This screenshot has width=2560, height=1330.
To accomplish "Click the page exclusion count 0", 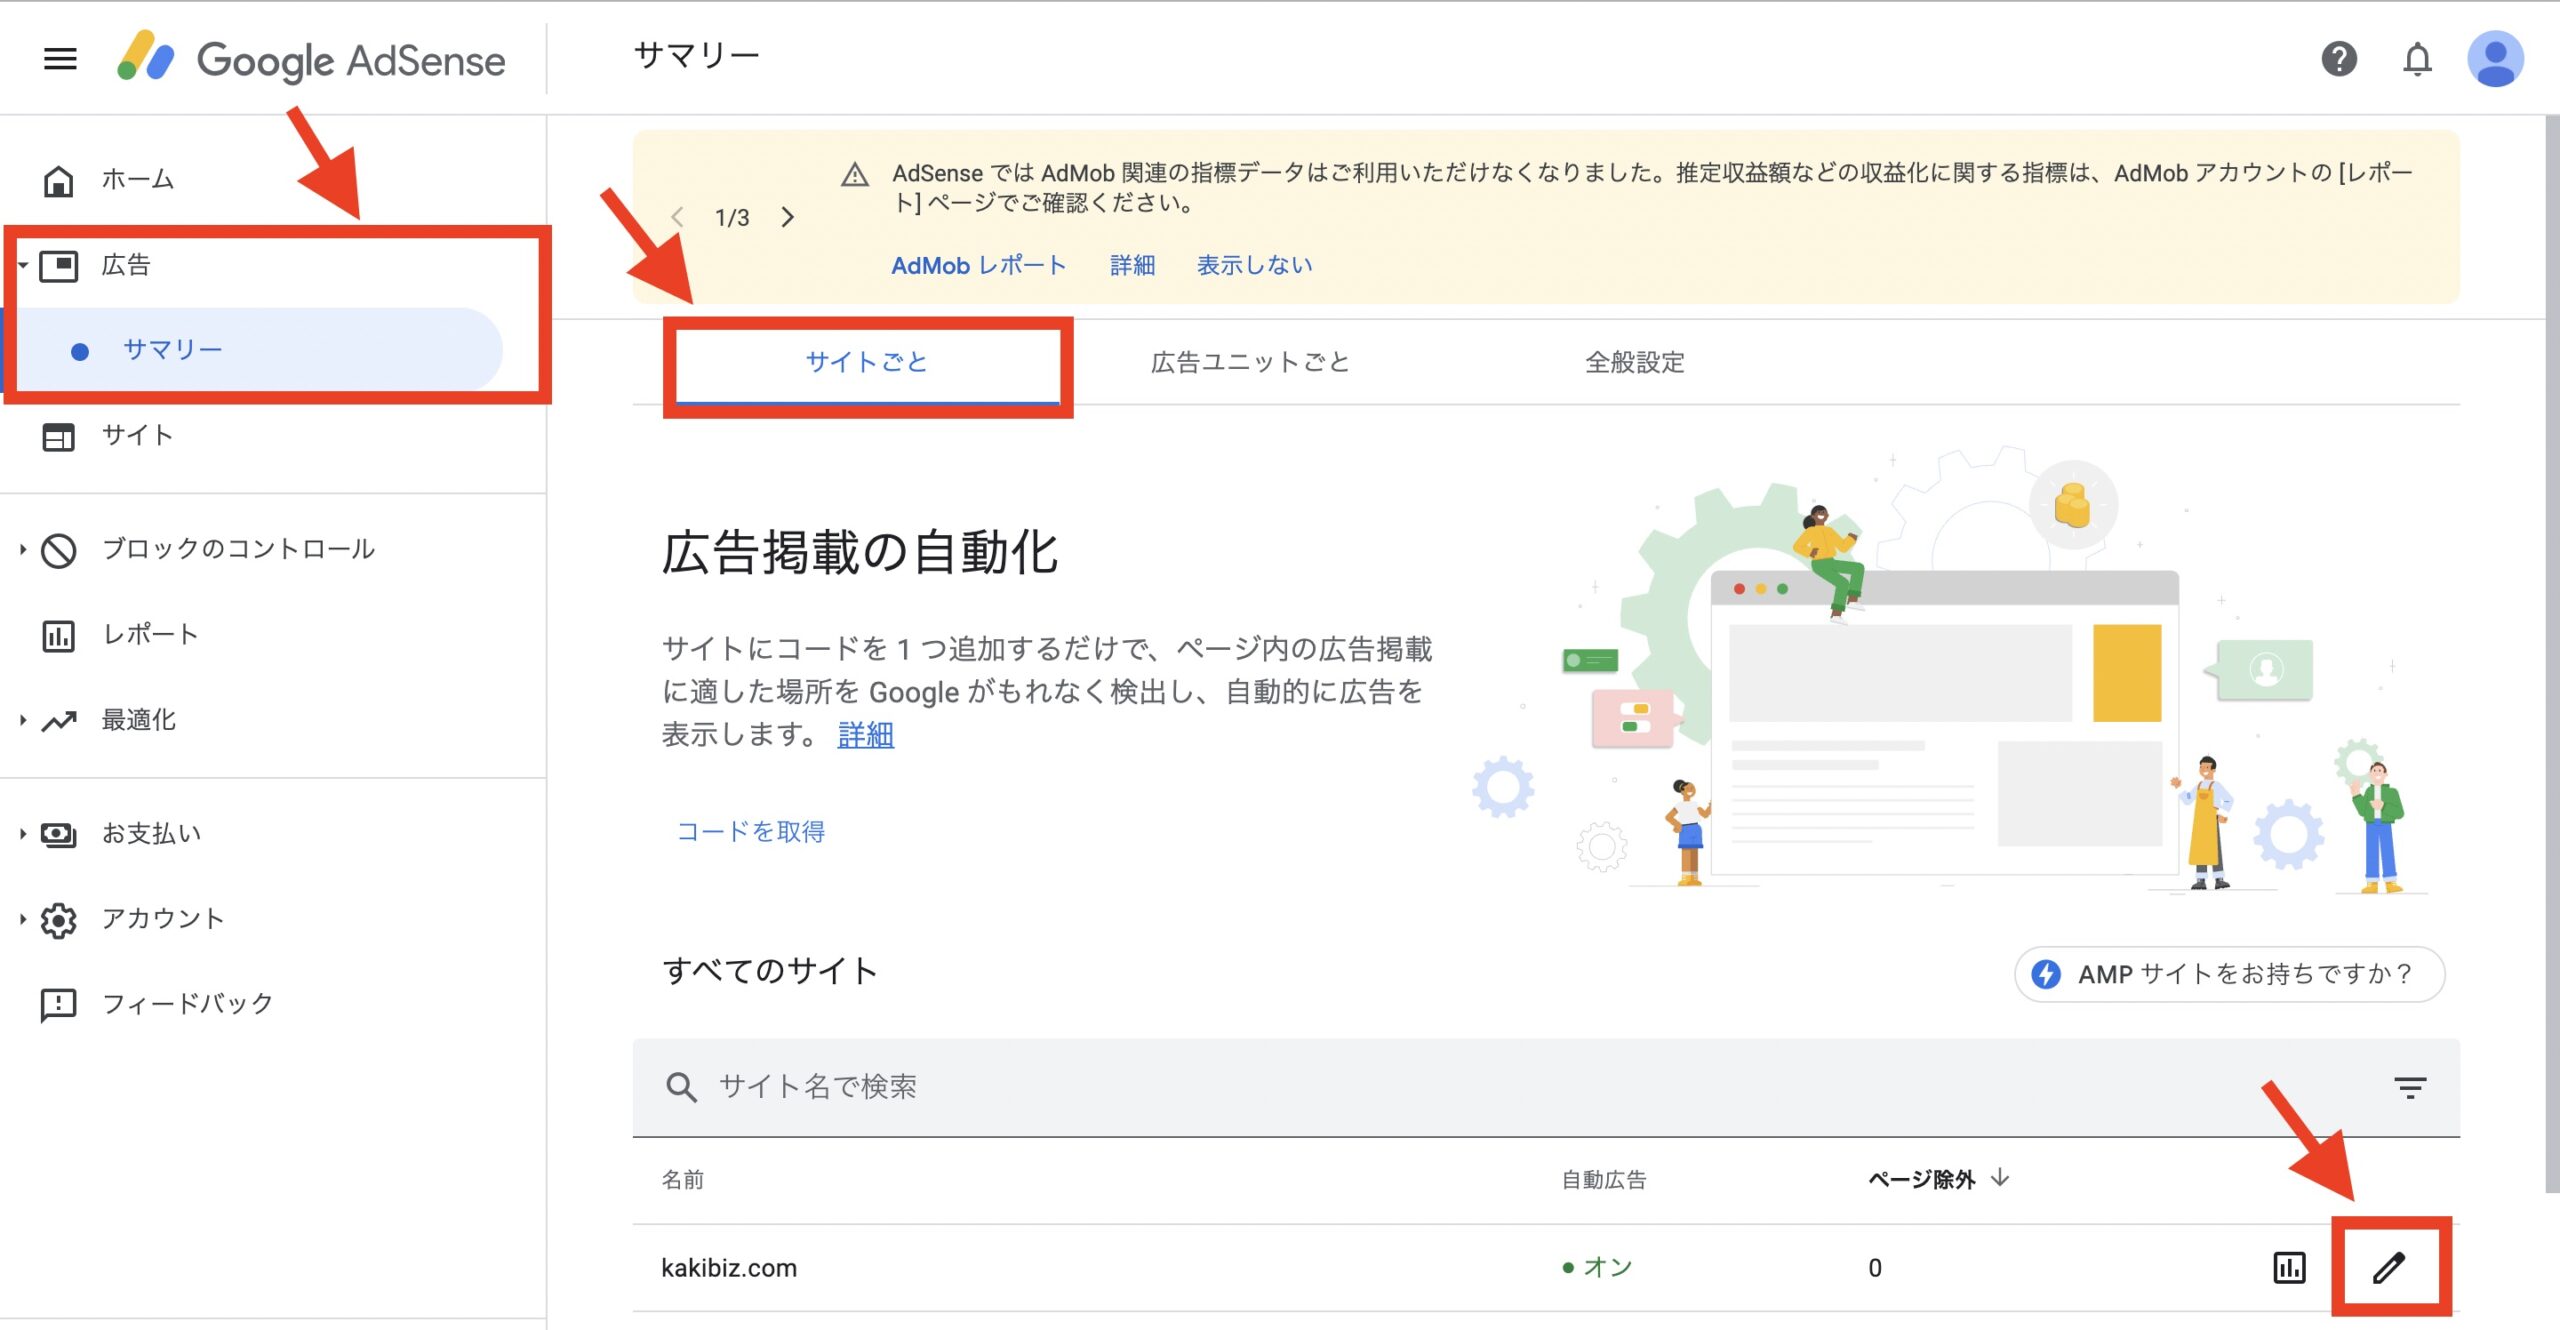I will coord(1875,1268).
